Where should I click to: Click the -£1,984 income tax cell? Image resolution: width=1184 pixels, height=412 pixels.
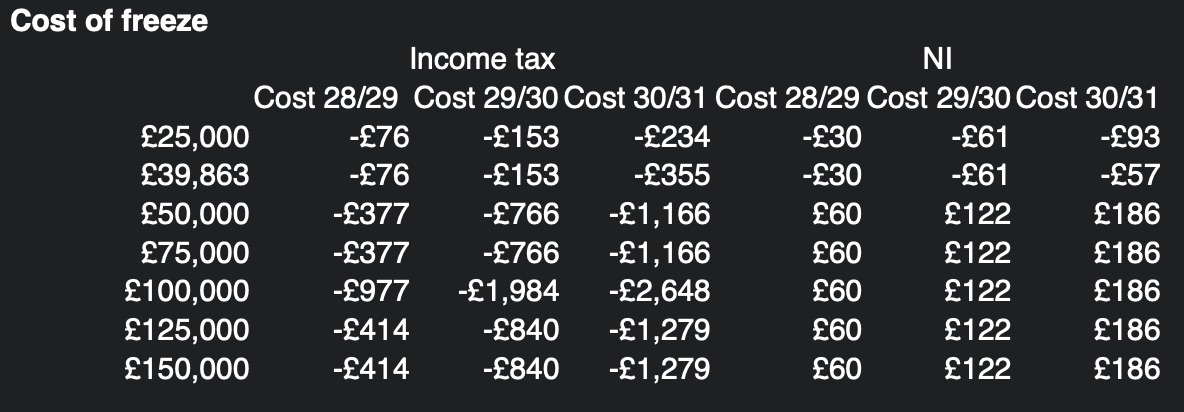click(x=509, y=291)
